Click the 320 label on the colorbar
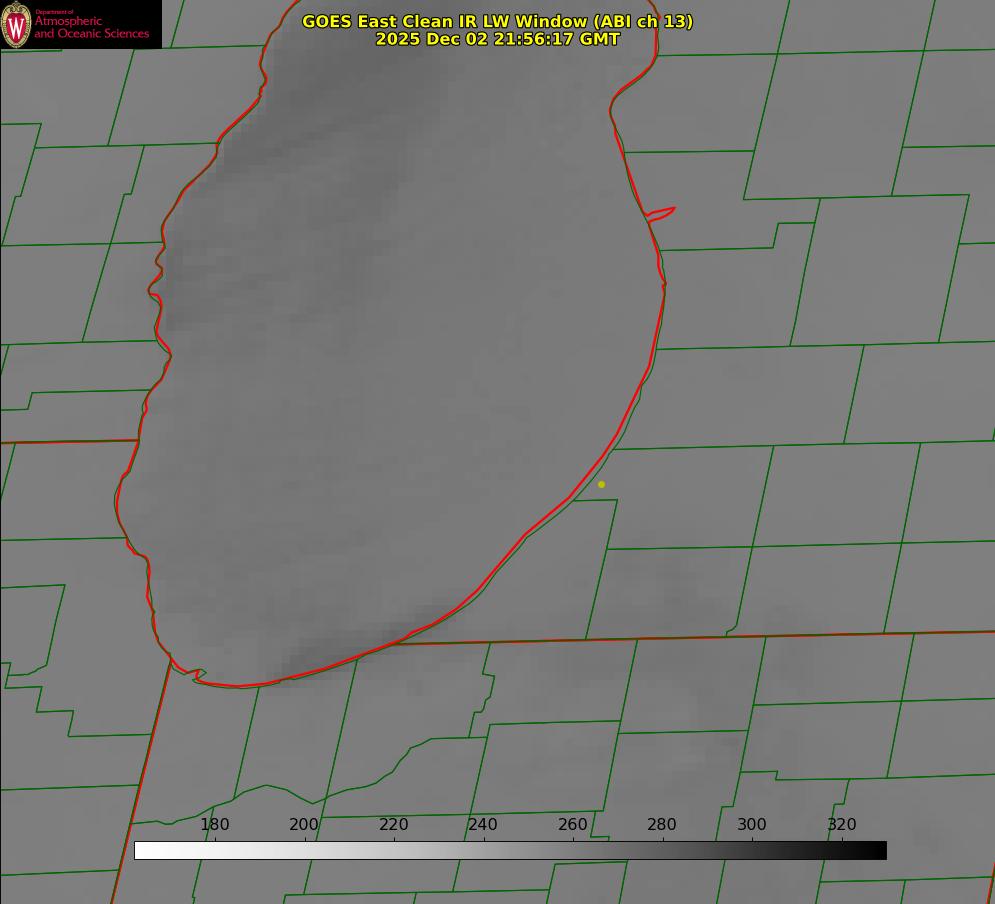Viewport: 995px width, 904px height. (842, 824)
